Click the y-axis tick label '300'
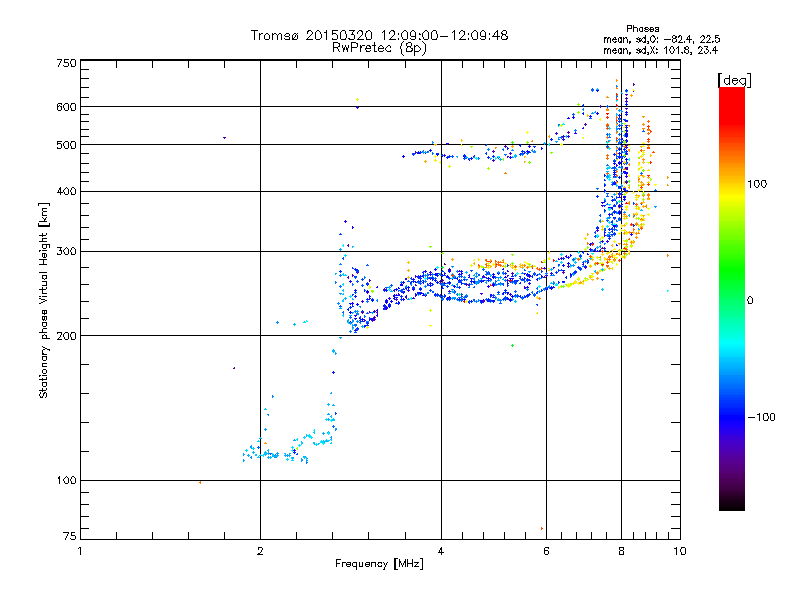 pyautogui.click(x=67, y=251)
